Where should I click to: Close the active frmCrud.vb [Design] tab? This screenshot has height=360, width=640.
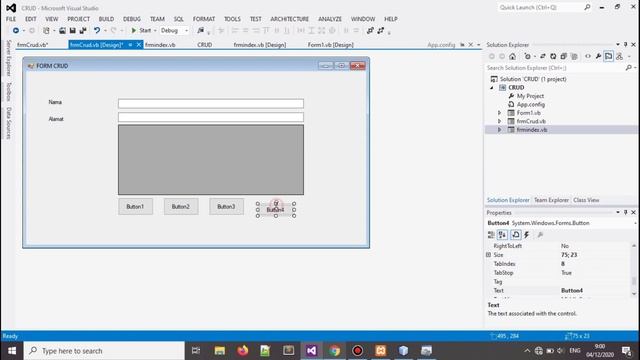click(x=139, y=45)
